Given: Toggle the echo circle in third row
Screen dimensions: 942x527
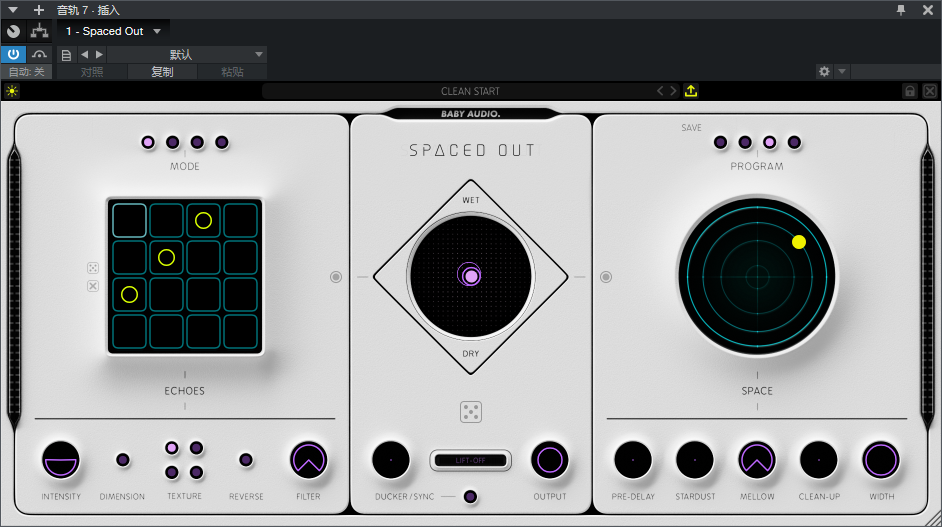Looking at the screenshot, I should pos(129,294).
